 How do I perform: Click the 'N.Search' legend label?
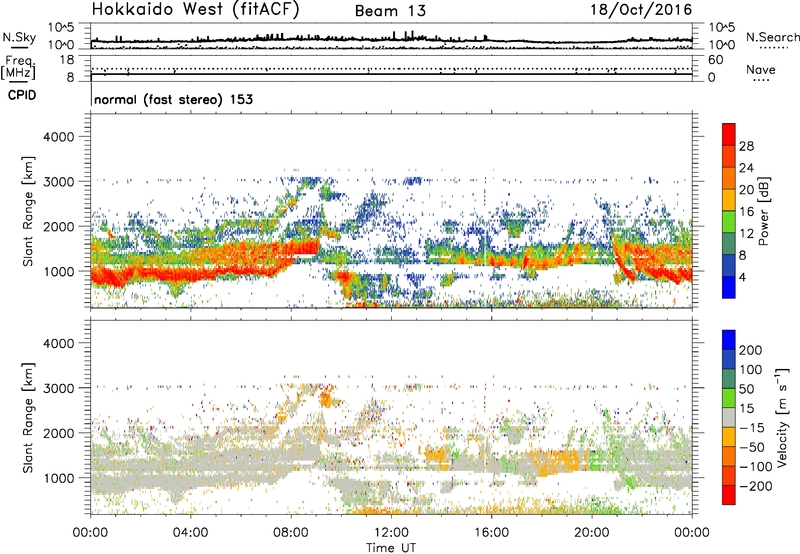coord(772,37)
